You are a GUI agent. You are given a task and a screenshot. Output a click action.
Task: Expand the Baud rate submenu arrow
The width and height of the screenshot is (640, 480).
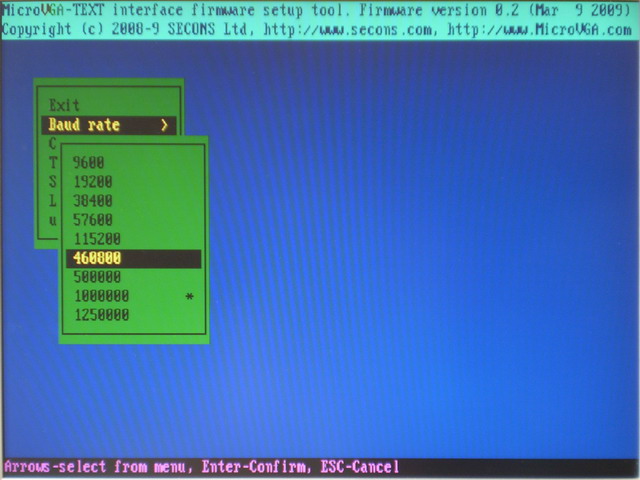(164, 125)
